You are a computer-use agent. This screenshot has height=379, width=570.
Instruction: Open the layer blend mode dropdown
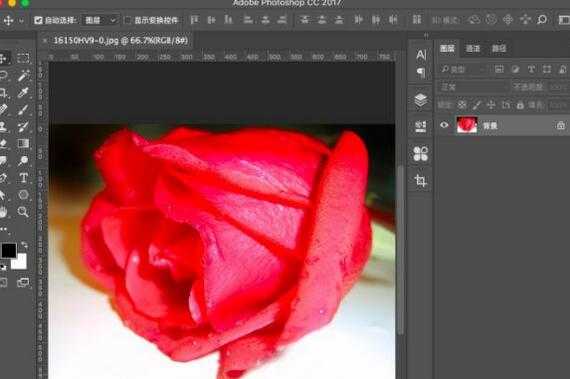tap(473, 87)
